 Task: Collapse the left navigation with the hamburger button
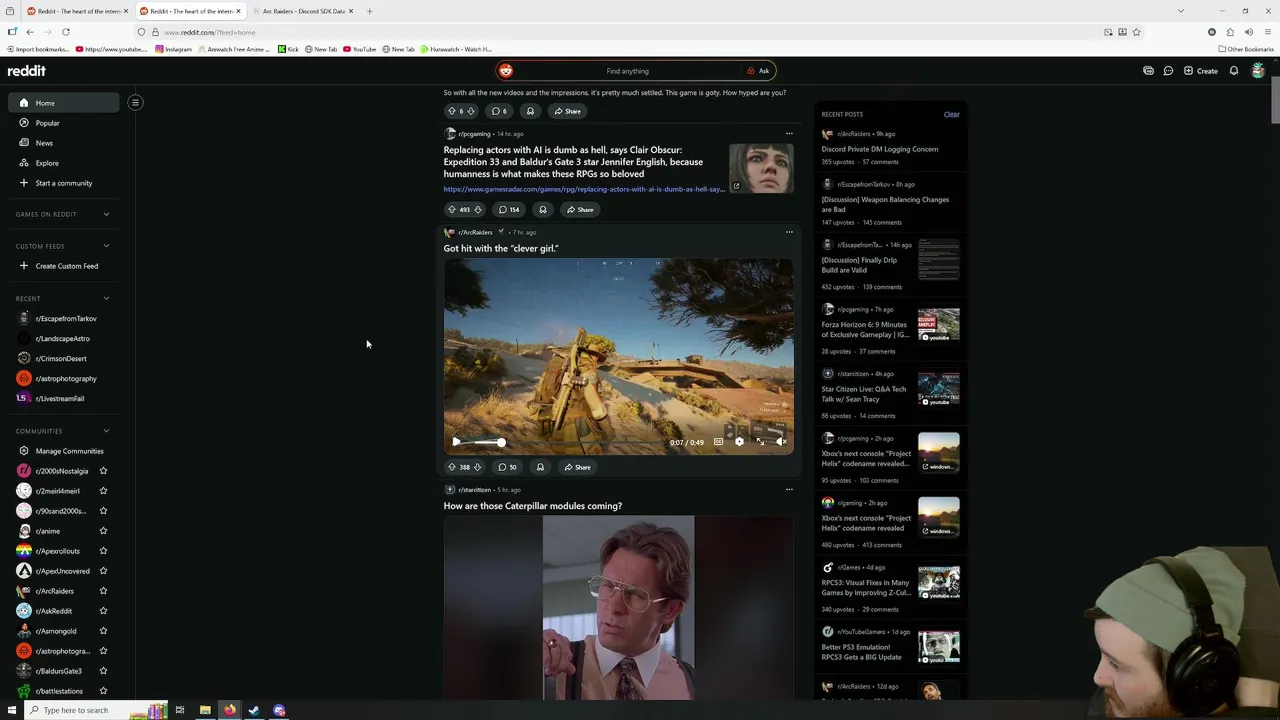[x=135, y=102]
